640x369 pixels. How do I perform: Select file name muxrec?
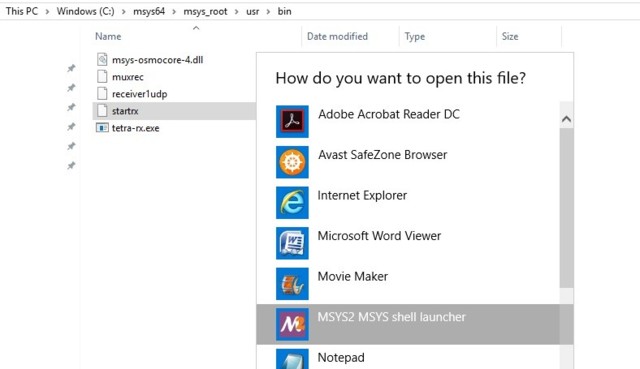point(128,77)
